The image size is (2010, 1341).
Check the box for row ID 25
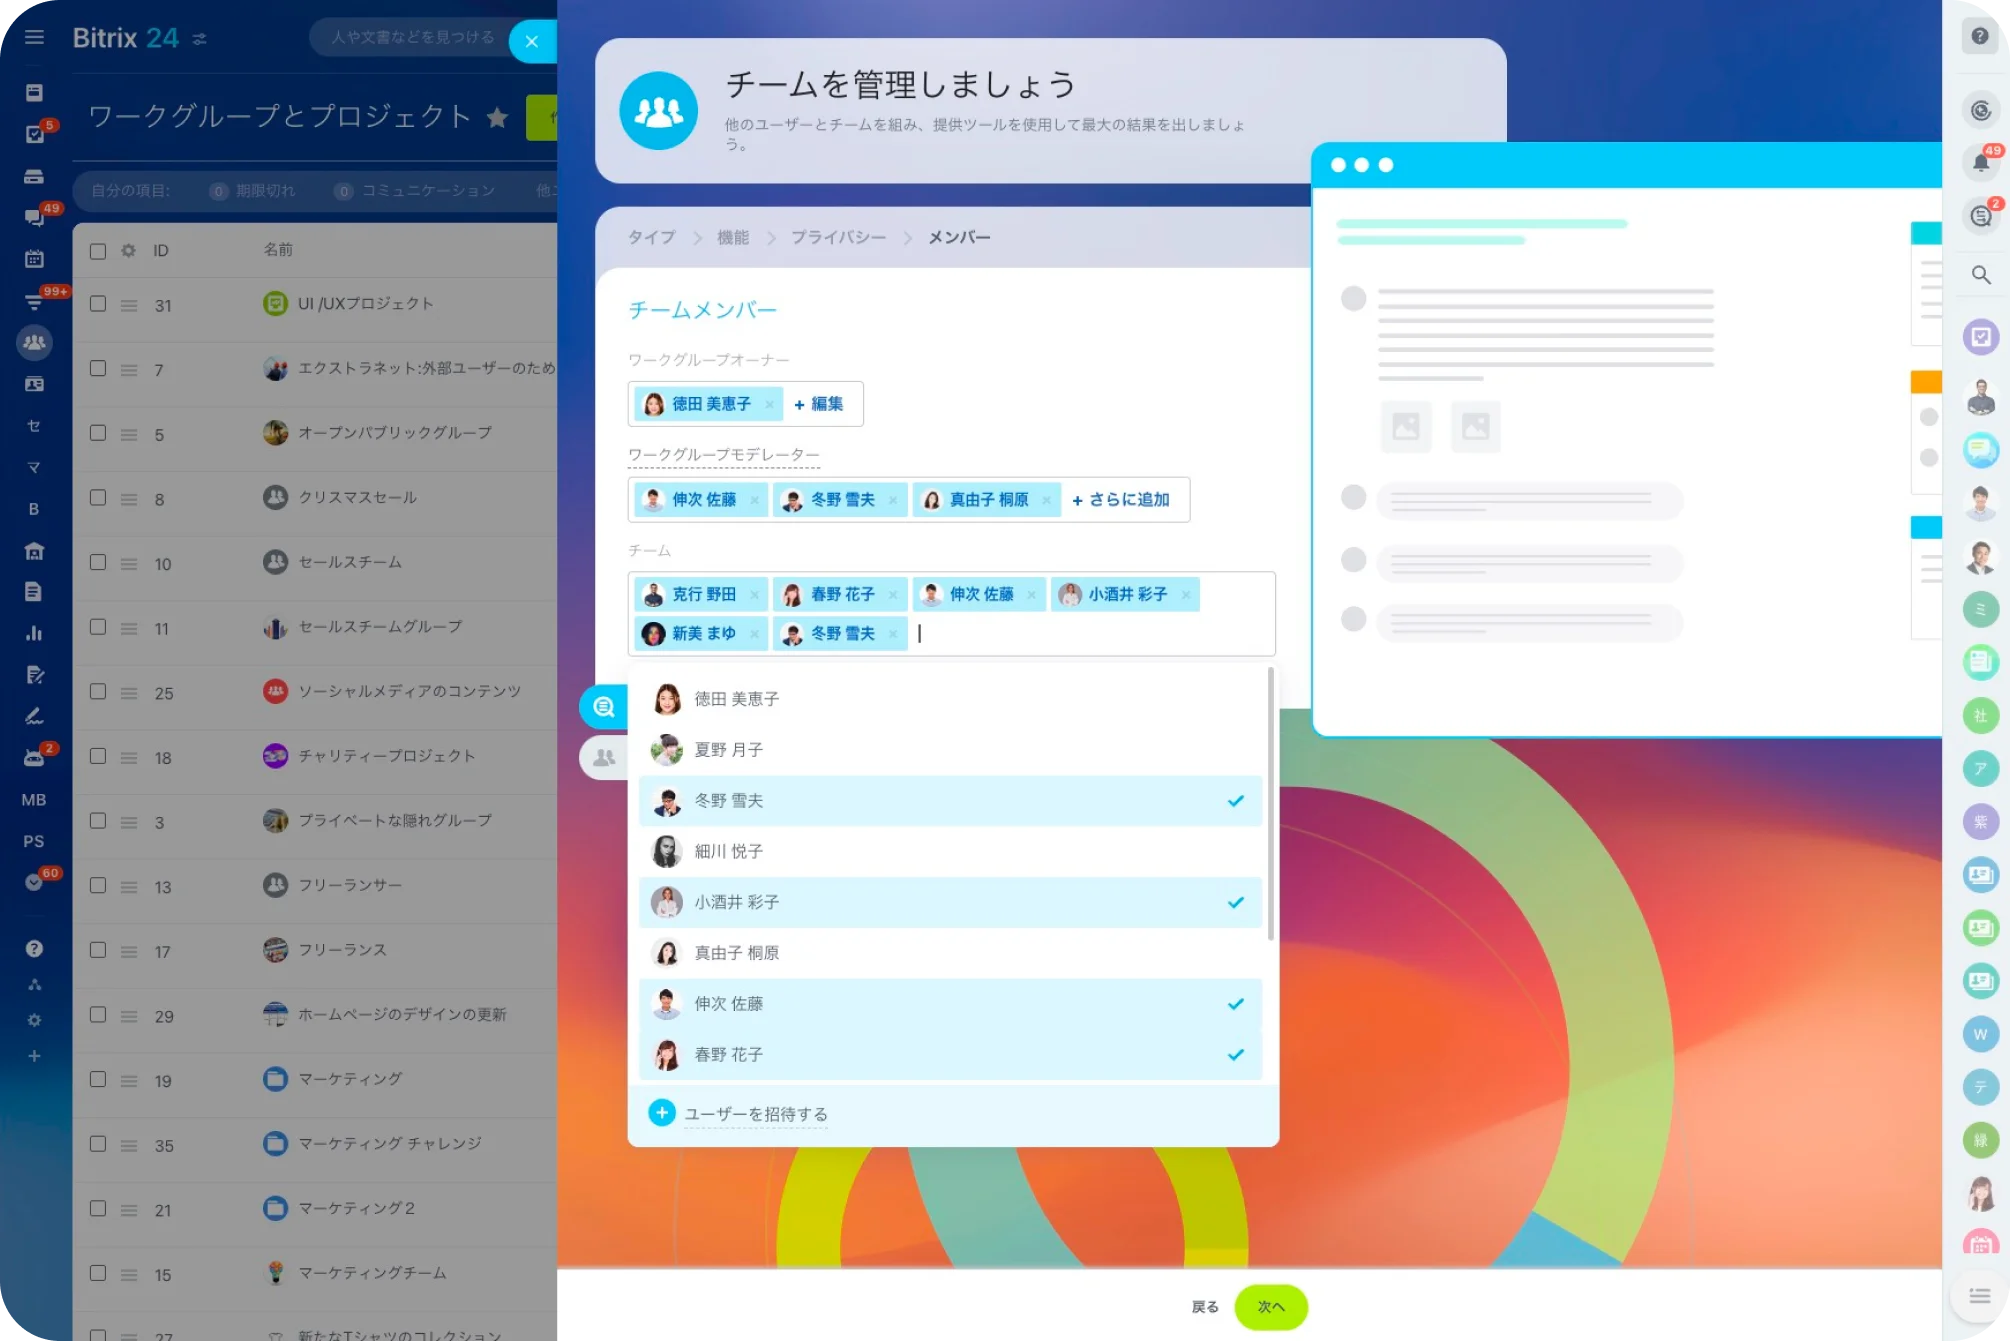[98, 692]
